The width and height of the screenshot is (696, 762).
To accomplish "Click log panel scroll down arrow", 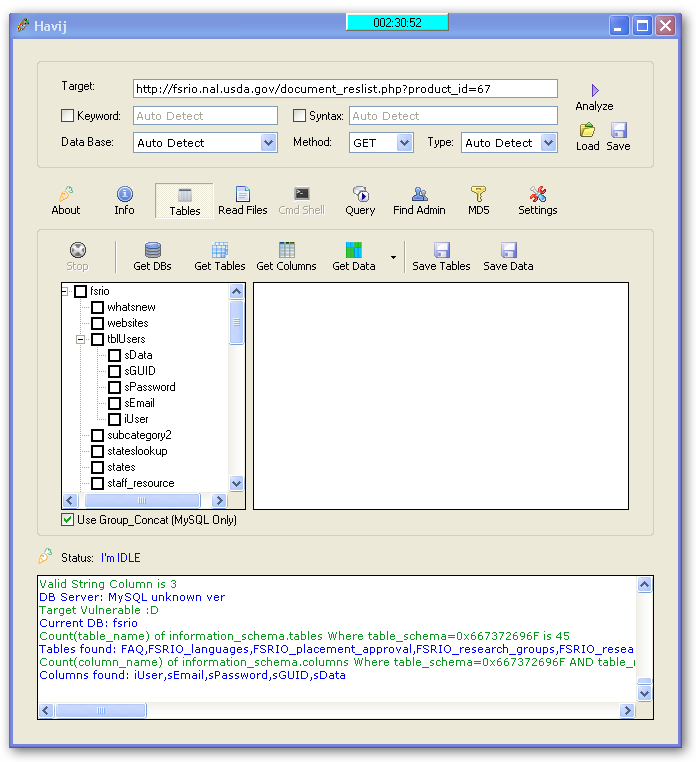I will click(644, 693).
